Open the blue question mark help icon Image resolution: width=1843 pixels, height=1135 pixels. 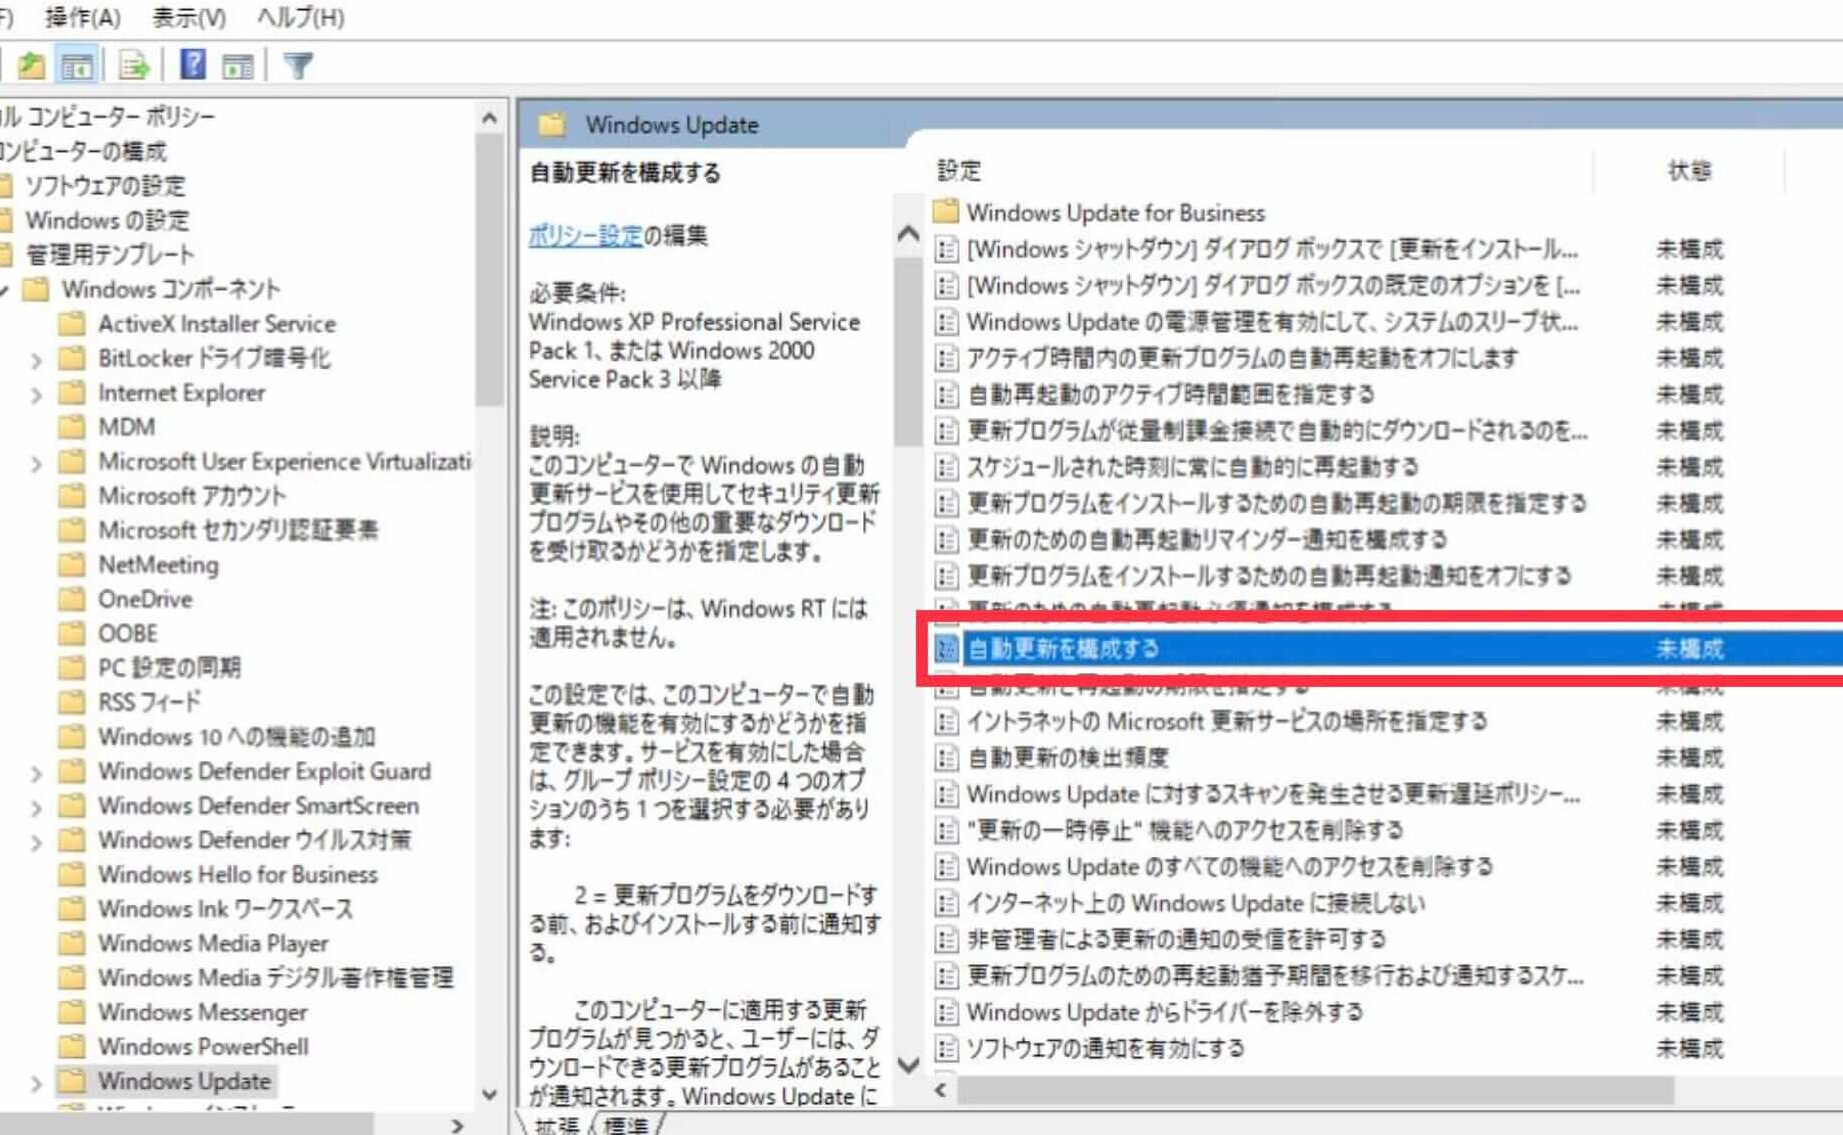point(192,65)
